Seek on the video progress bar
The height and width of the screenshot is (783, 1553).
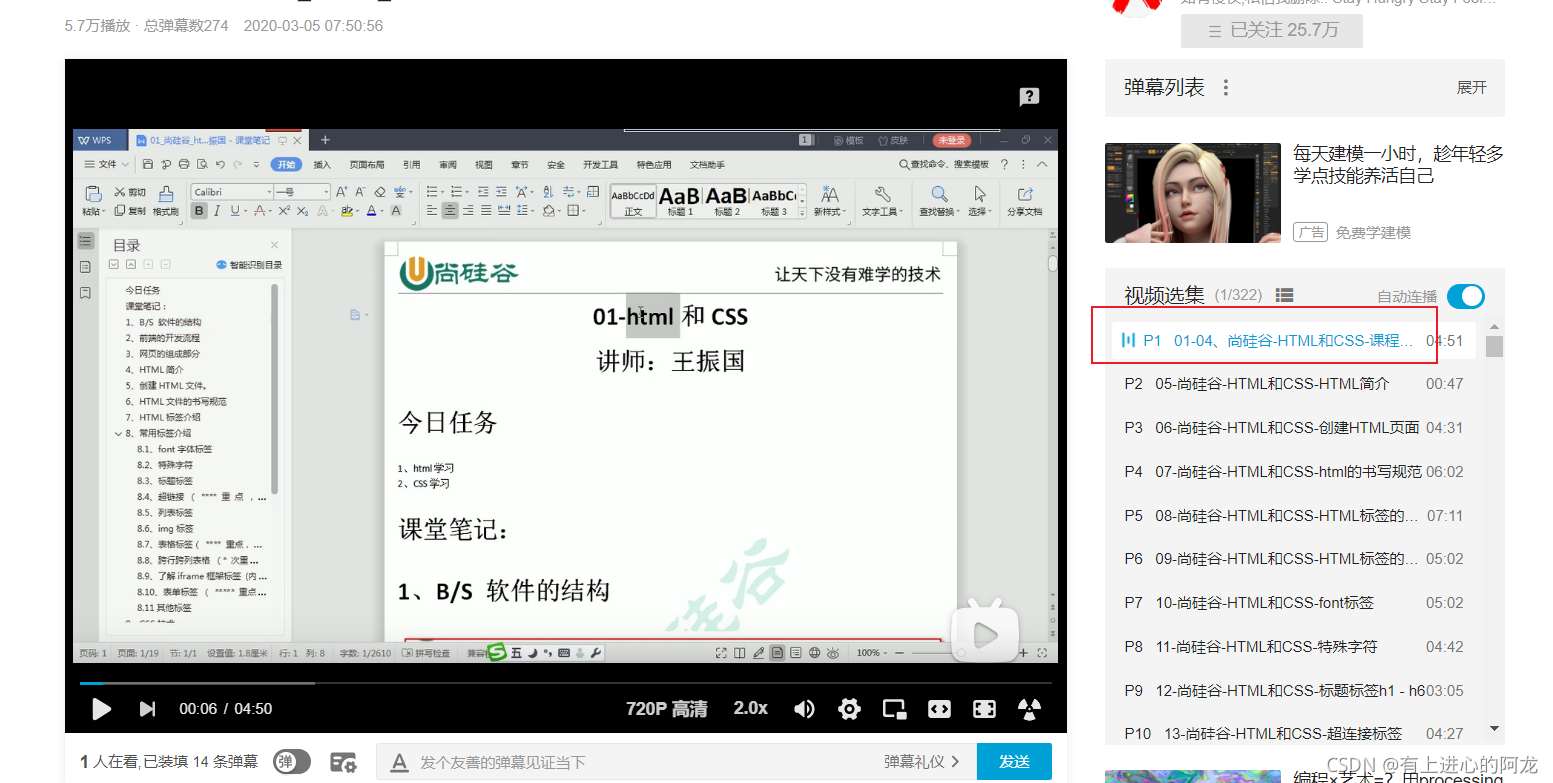[566, 683]
